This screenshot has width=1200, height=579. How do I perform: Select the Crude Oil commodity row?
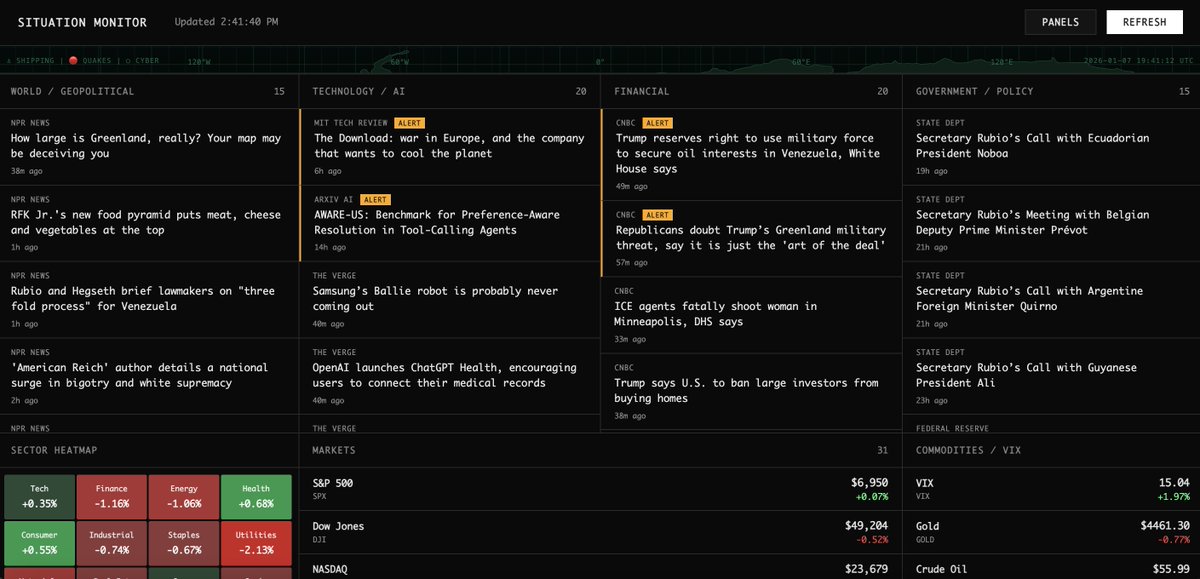click(1052, 567)
